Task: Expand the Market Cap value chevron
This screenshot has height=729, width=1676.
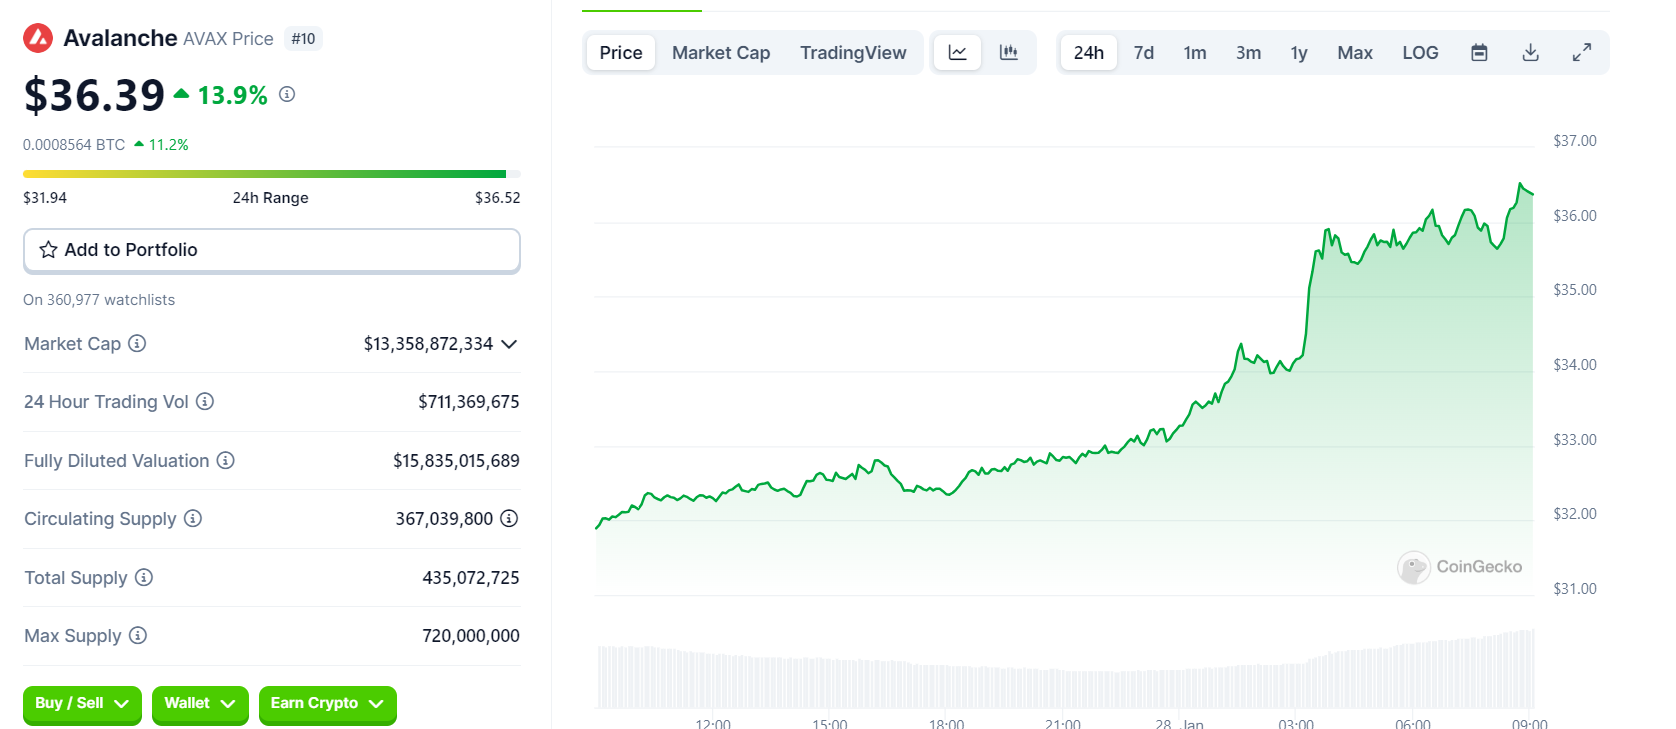Action: (x=509, y=344)
